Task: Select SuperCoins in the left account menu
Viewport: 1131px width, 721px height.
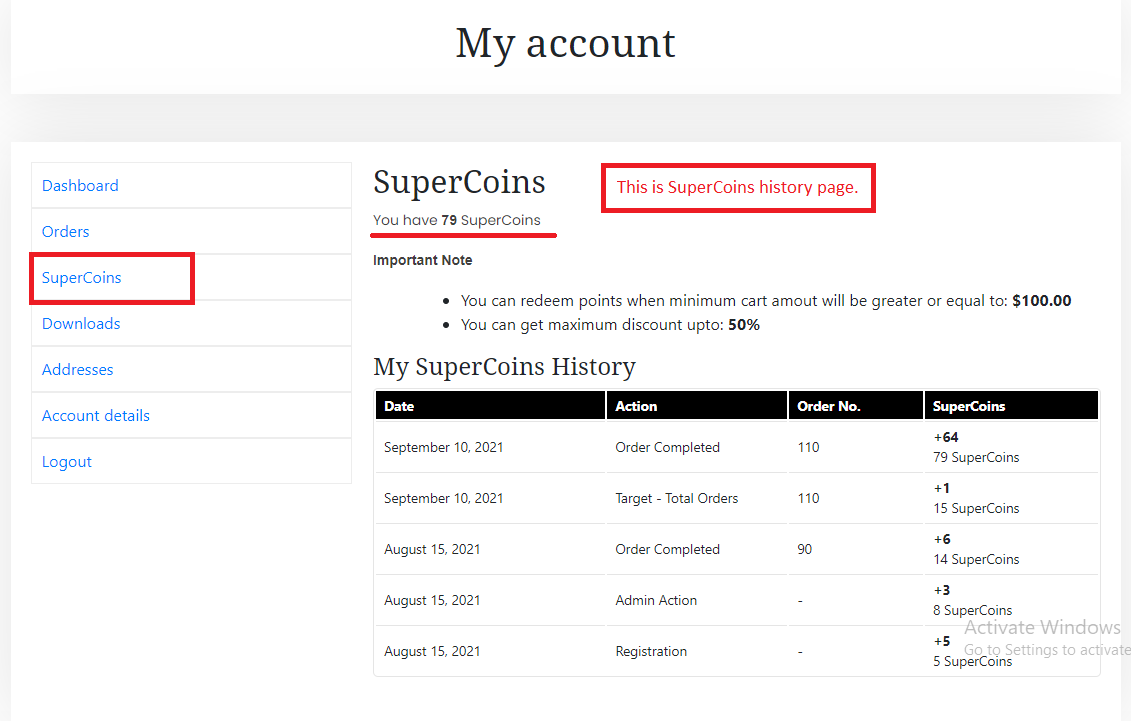Action: point(82,278)
